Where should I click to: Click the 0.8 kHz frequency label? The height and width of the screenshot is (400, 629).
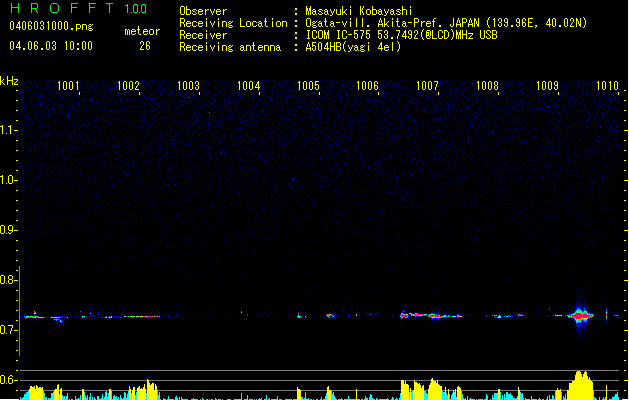[x=8, y=280]
